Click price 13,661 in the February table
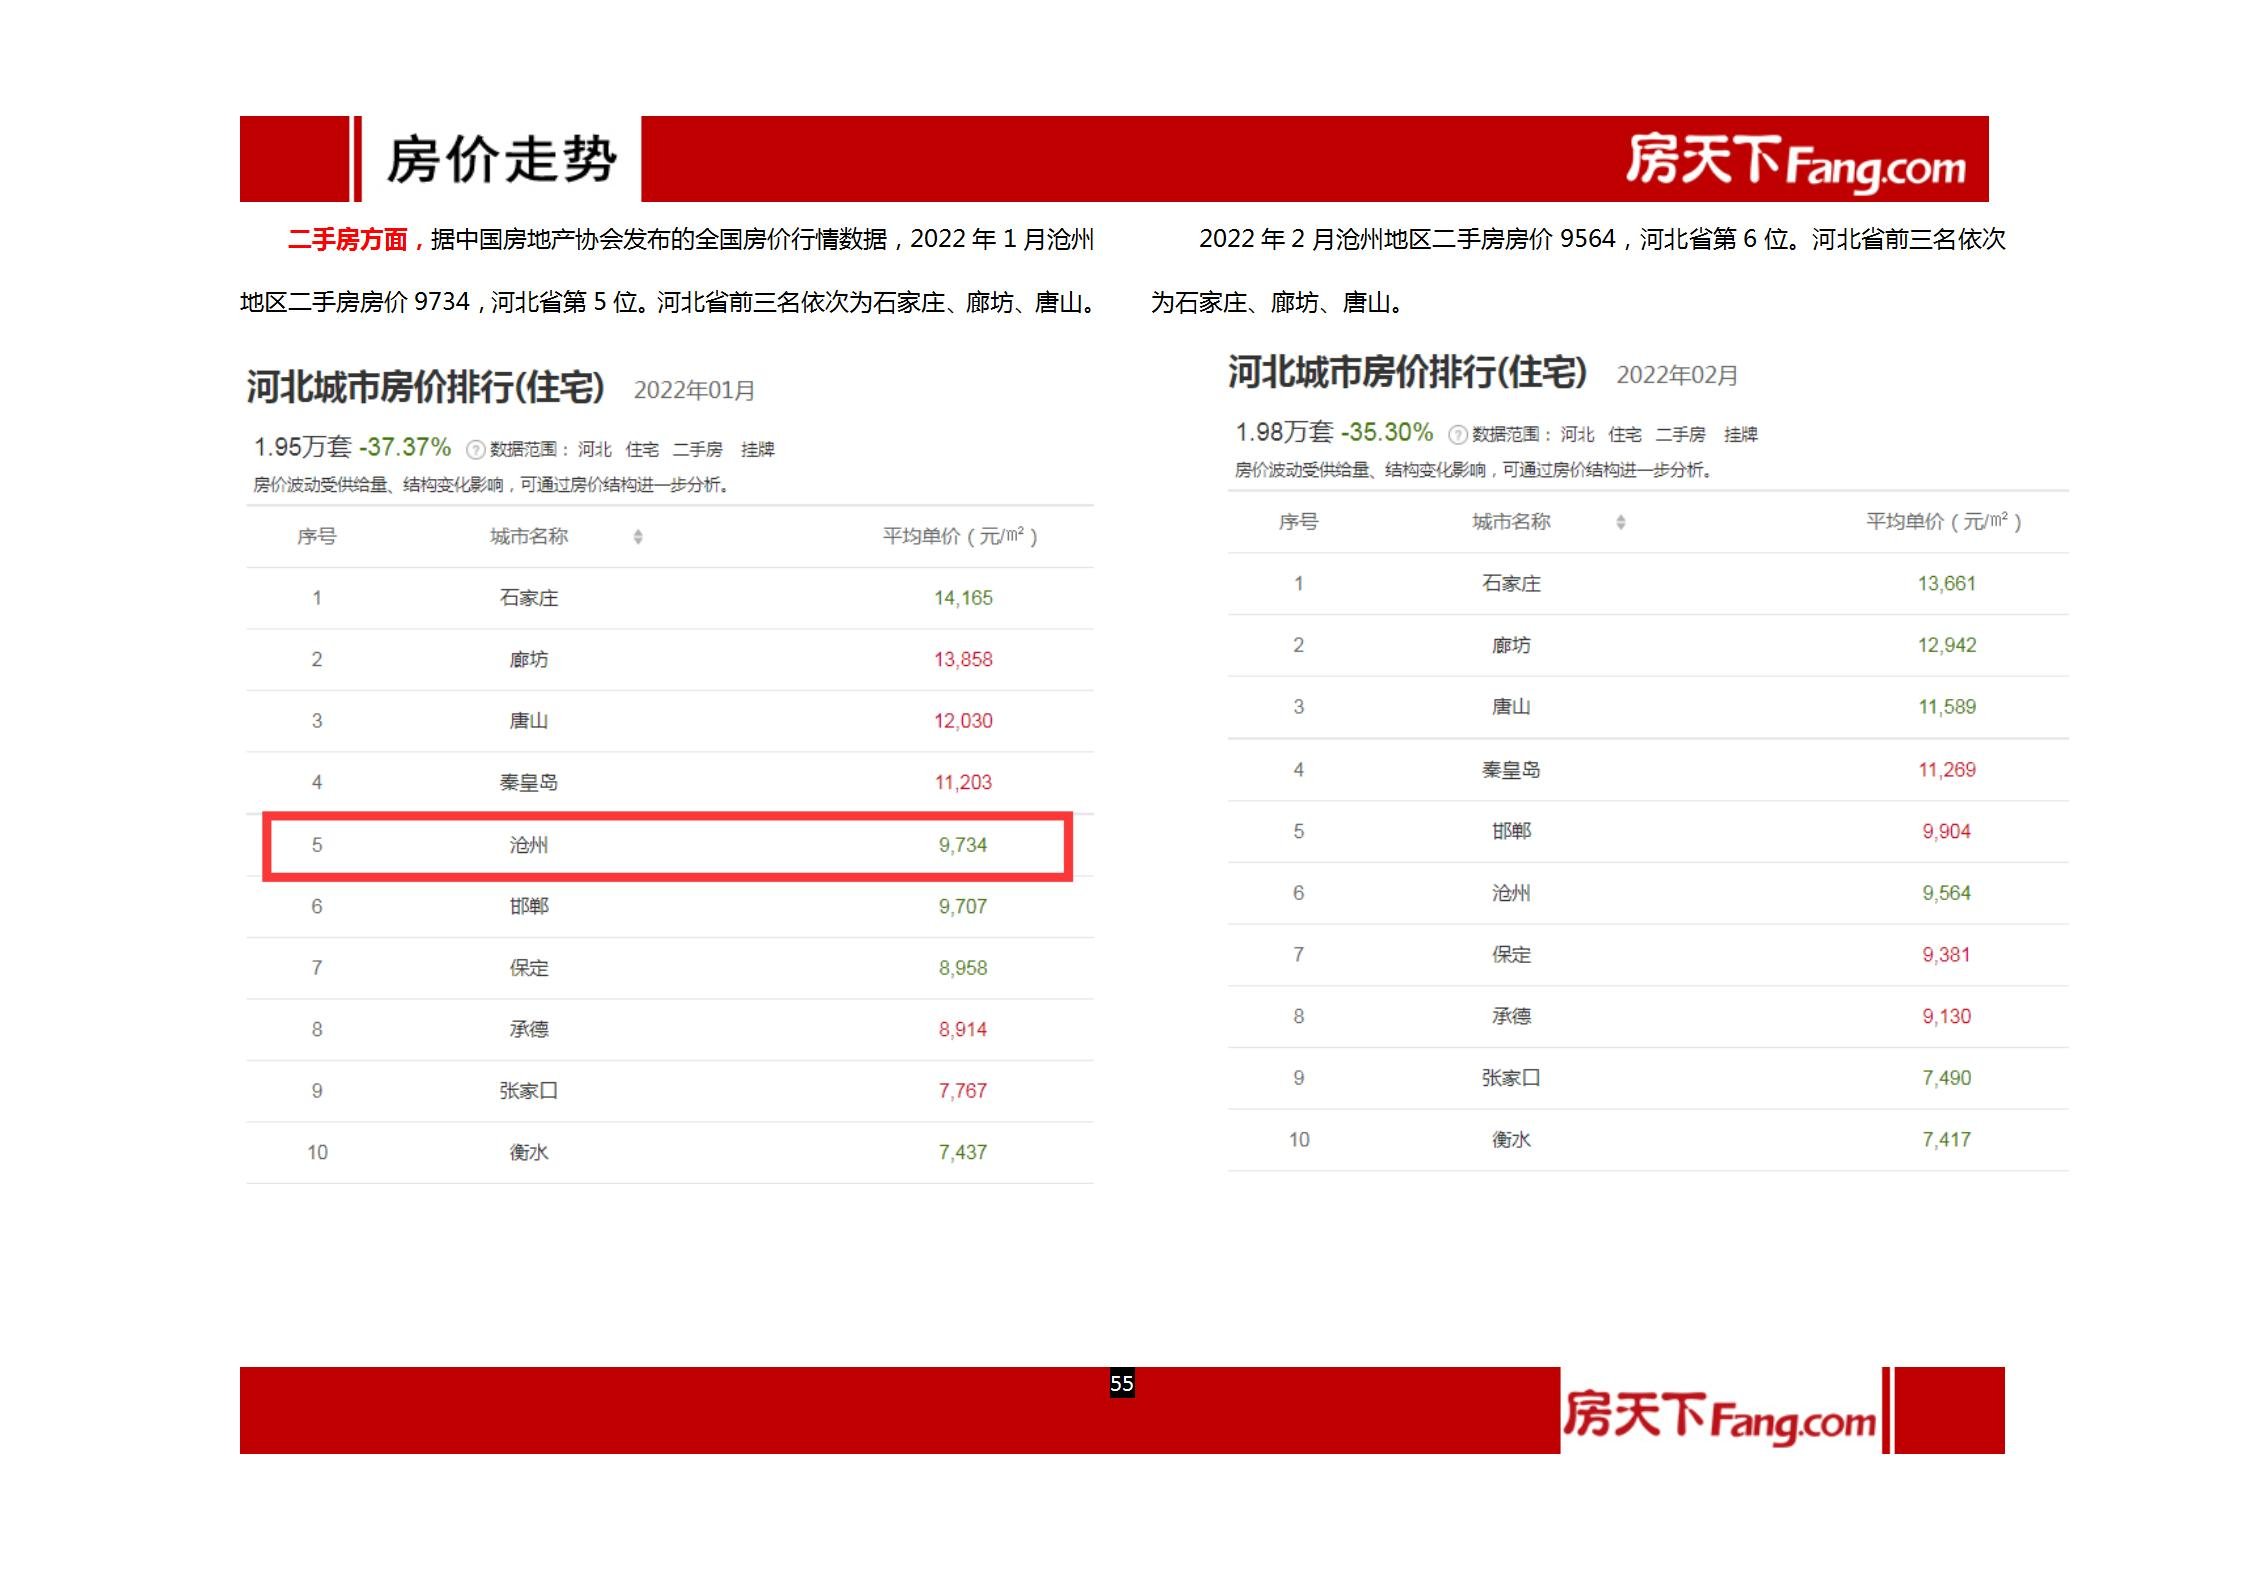The height and width of the screenshot is (1587, 2245). point(1946,584)
